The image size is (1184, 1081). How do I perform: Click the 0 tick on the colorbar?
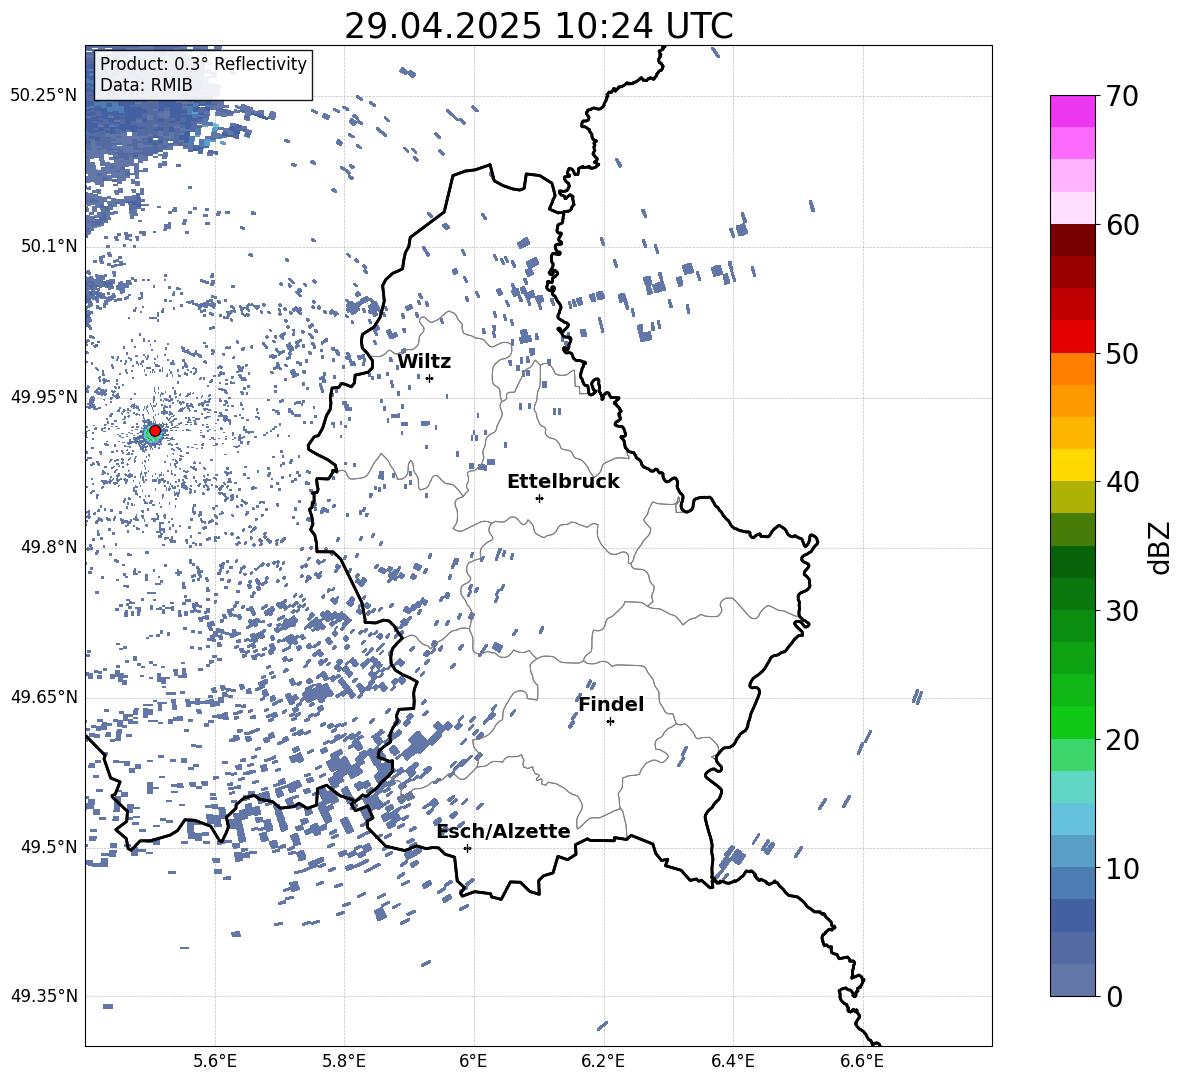click(1114, 997)
